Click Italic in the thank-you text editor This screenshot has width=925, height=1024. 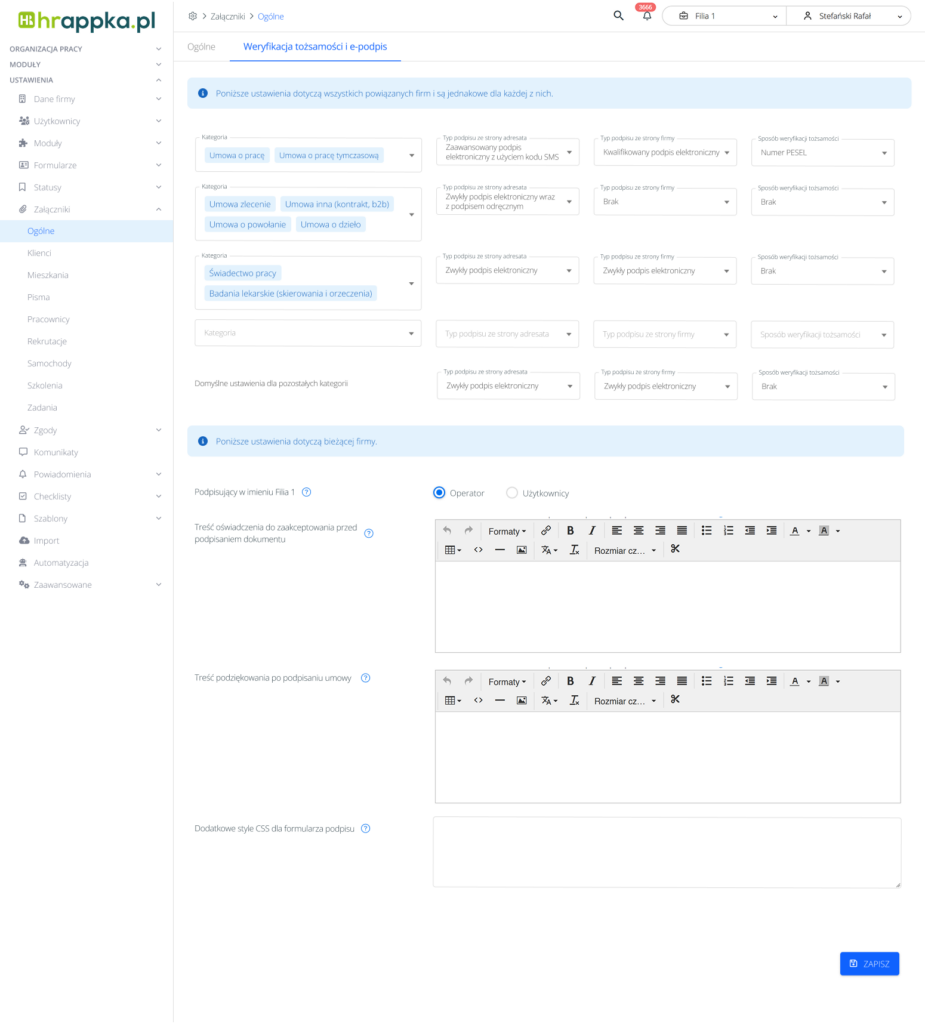point(592,681)
